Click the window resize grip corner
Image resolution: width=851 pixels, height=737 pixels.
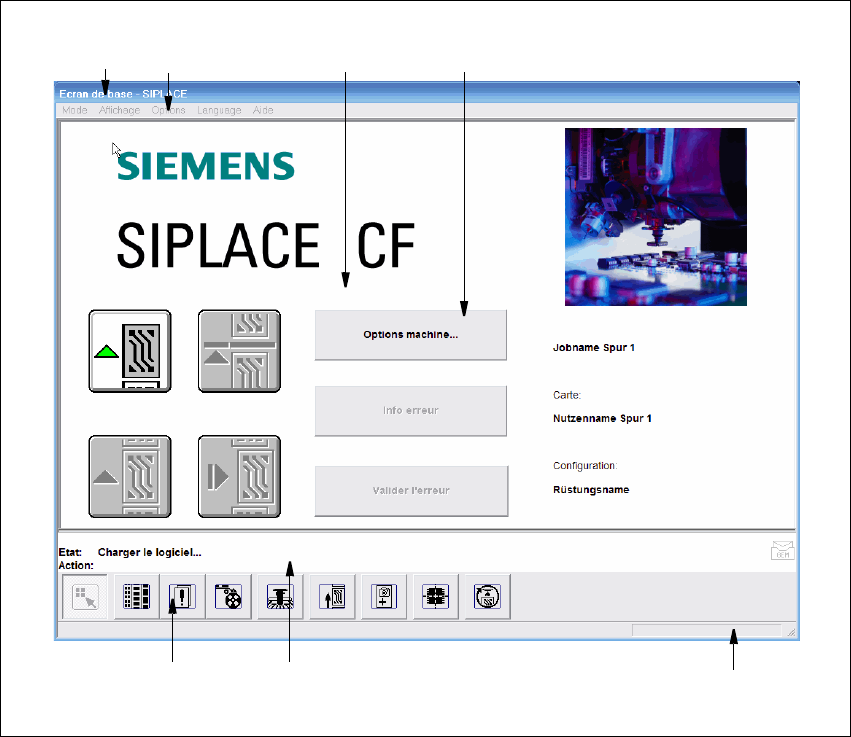pos(791,632)
